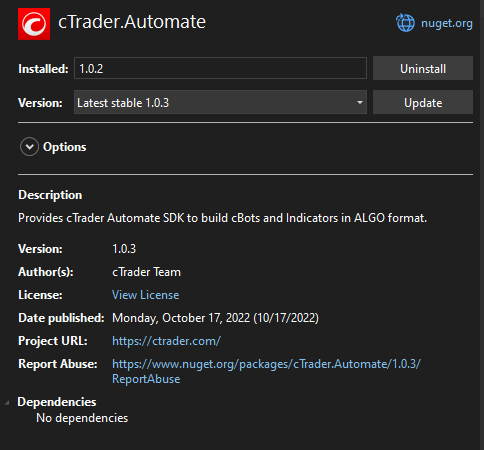This screenshot has width=484, height=450.
Task: Expand the Options chevron circle
Action: click(29, 147)
